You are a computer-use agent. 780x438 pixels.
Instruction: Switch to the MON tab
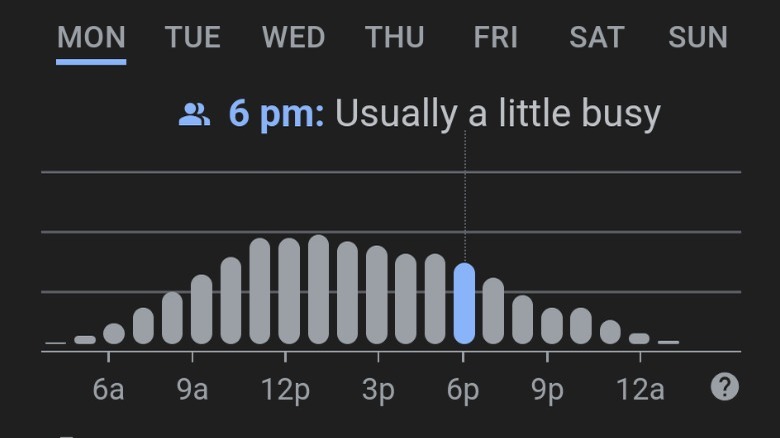point(91,38)
